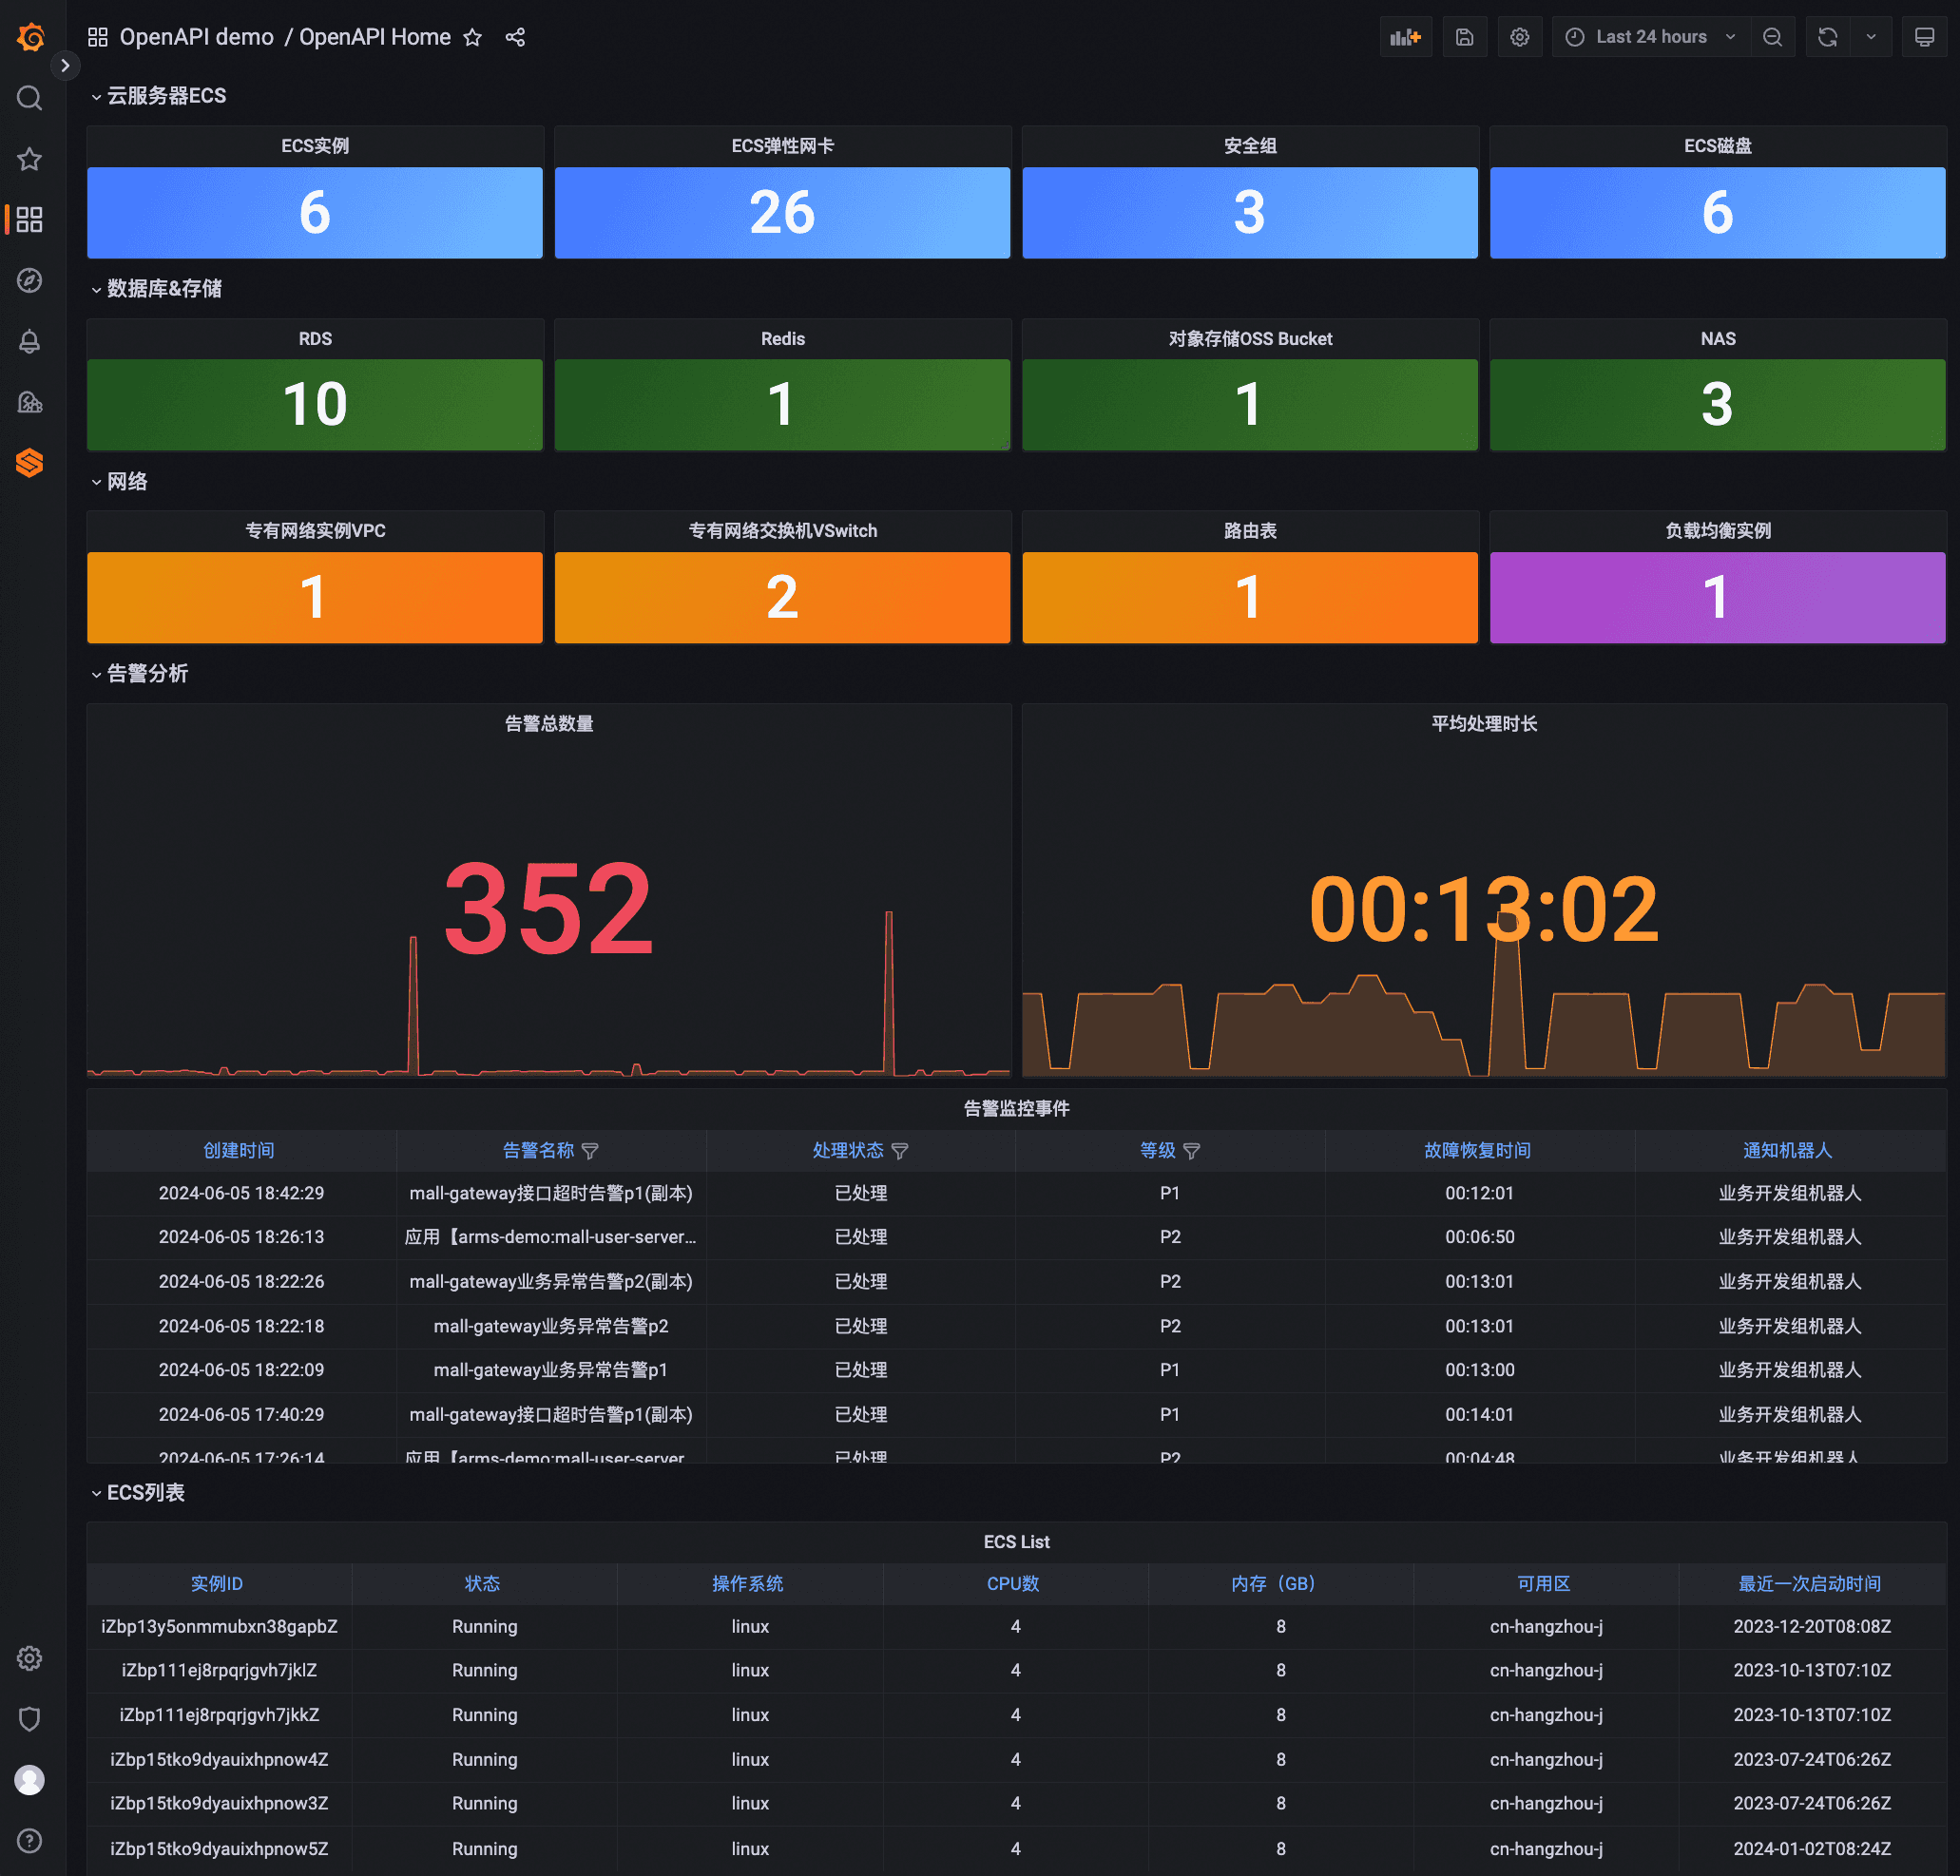This screenshot has height=1876, width=1960.
Task: Sort by the 创建时间 column header
Action: click(238, 1150)
